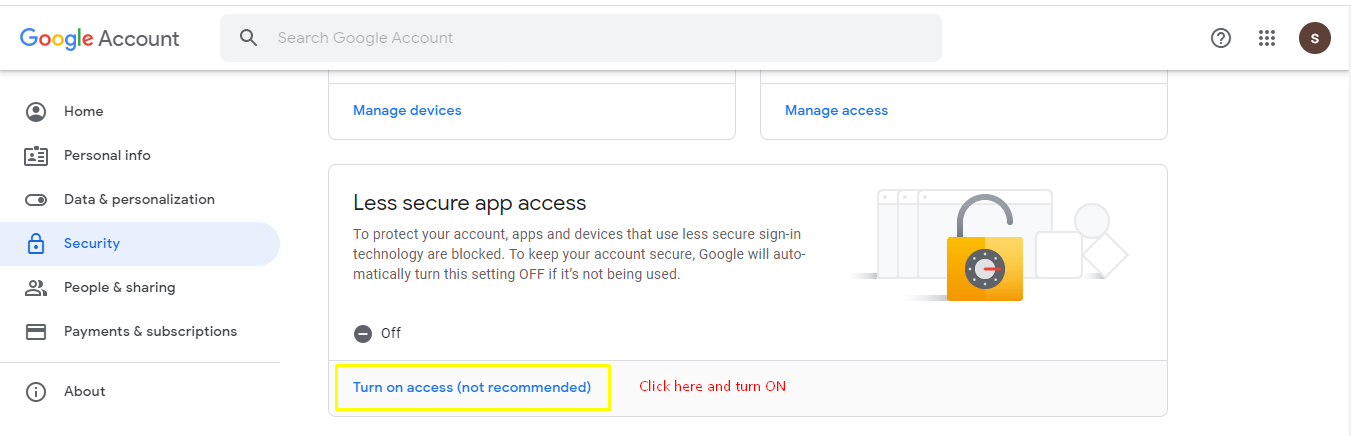Go to the Home menu item
The height and width of the screenshot is (436, 1351).
tap(84, 111)
